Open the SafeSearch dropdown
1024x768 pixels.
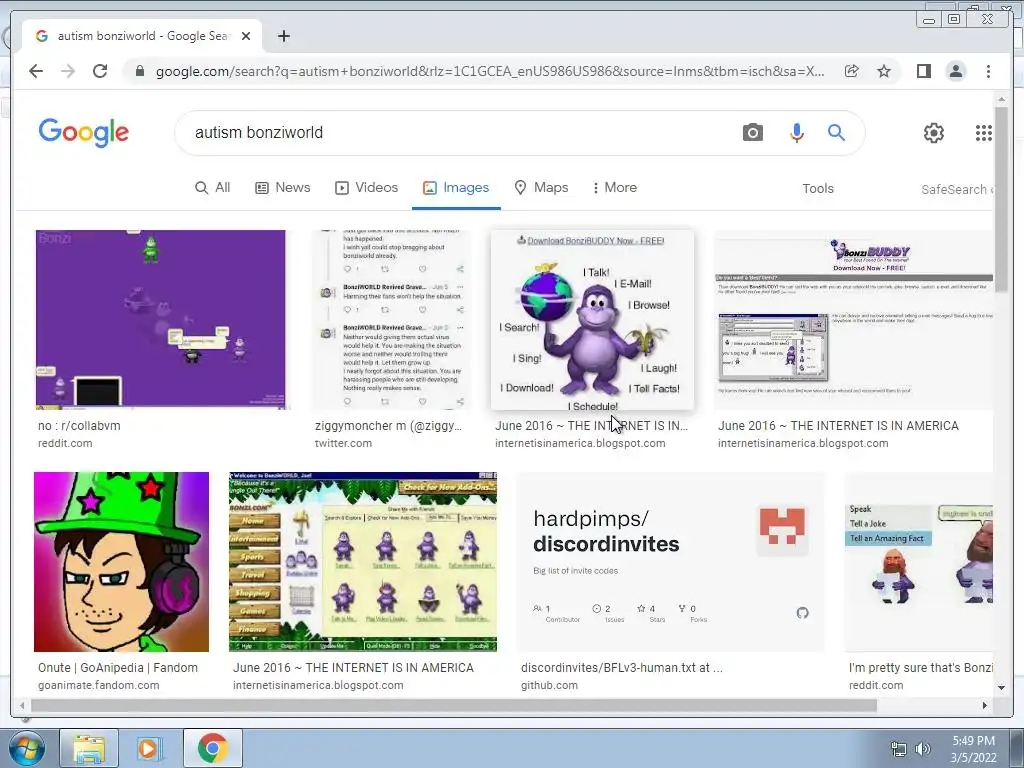[x=957, y=189]
